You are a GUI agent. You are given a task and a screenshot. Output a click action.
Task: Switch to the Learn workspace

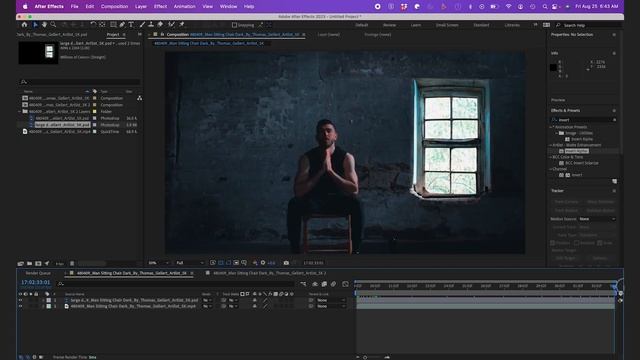[x=416, y=25]
